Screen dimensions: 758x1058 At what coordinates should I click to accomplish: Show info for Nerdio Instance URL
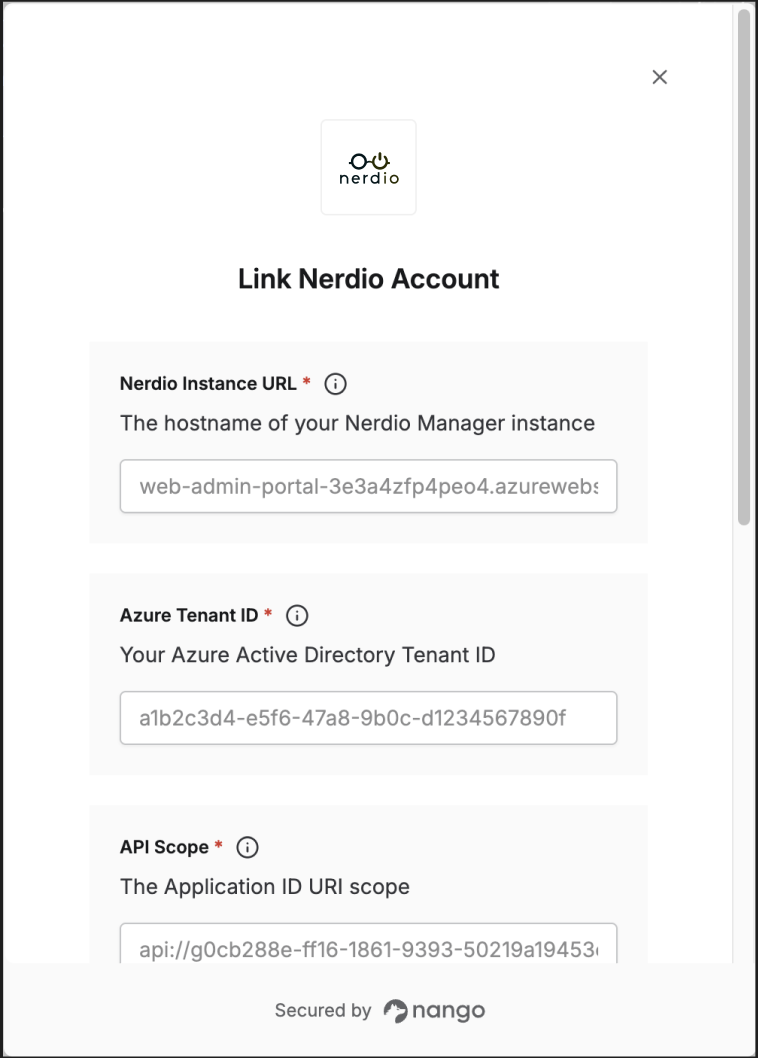coord(335,384)
